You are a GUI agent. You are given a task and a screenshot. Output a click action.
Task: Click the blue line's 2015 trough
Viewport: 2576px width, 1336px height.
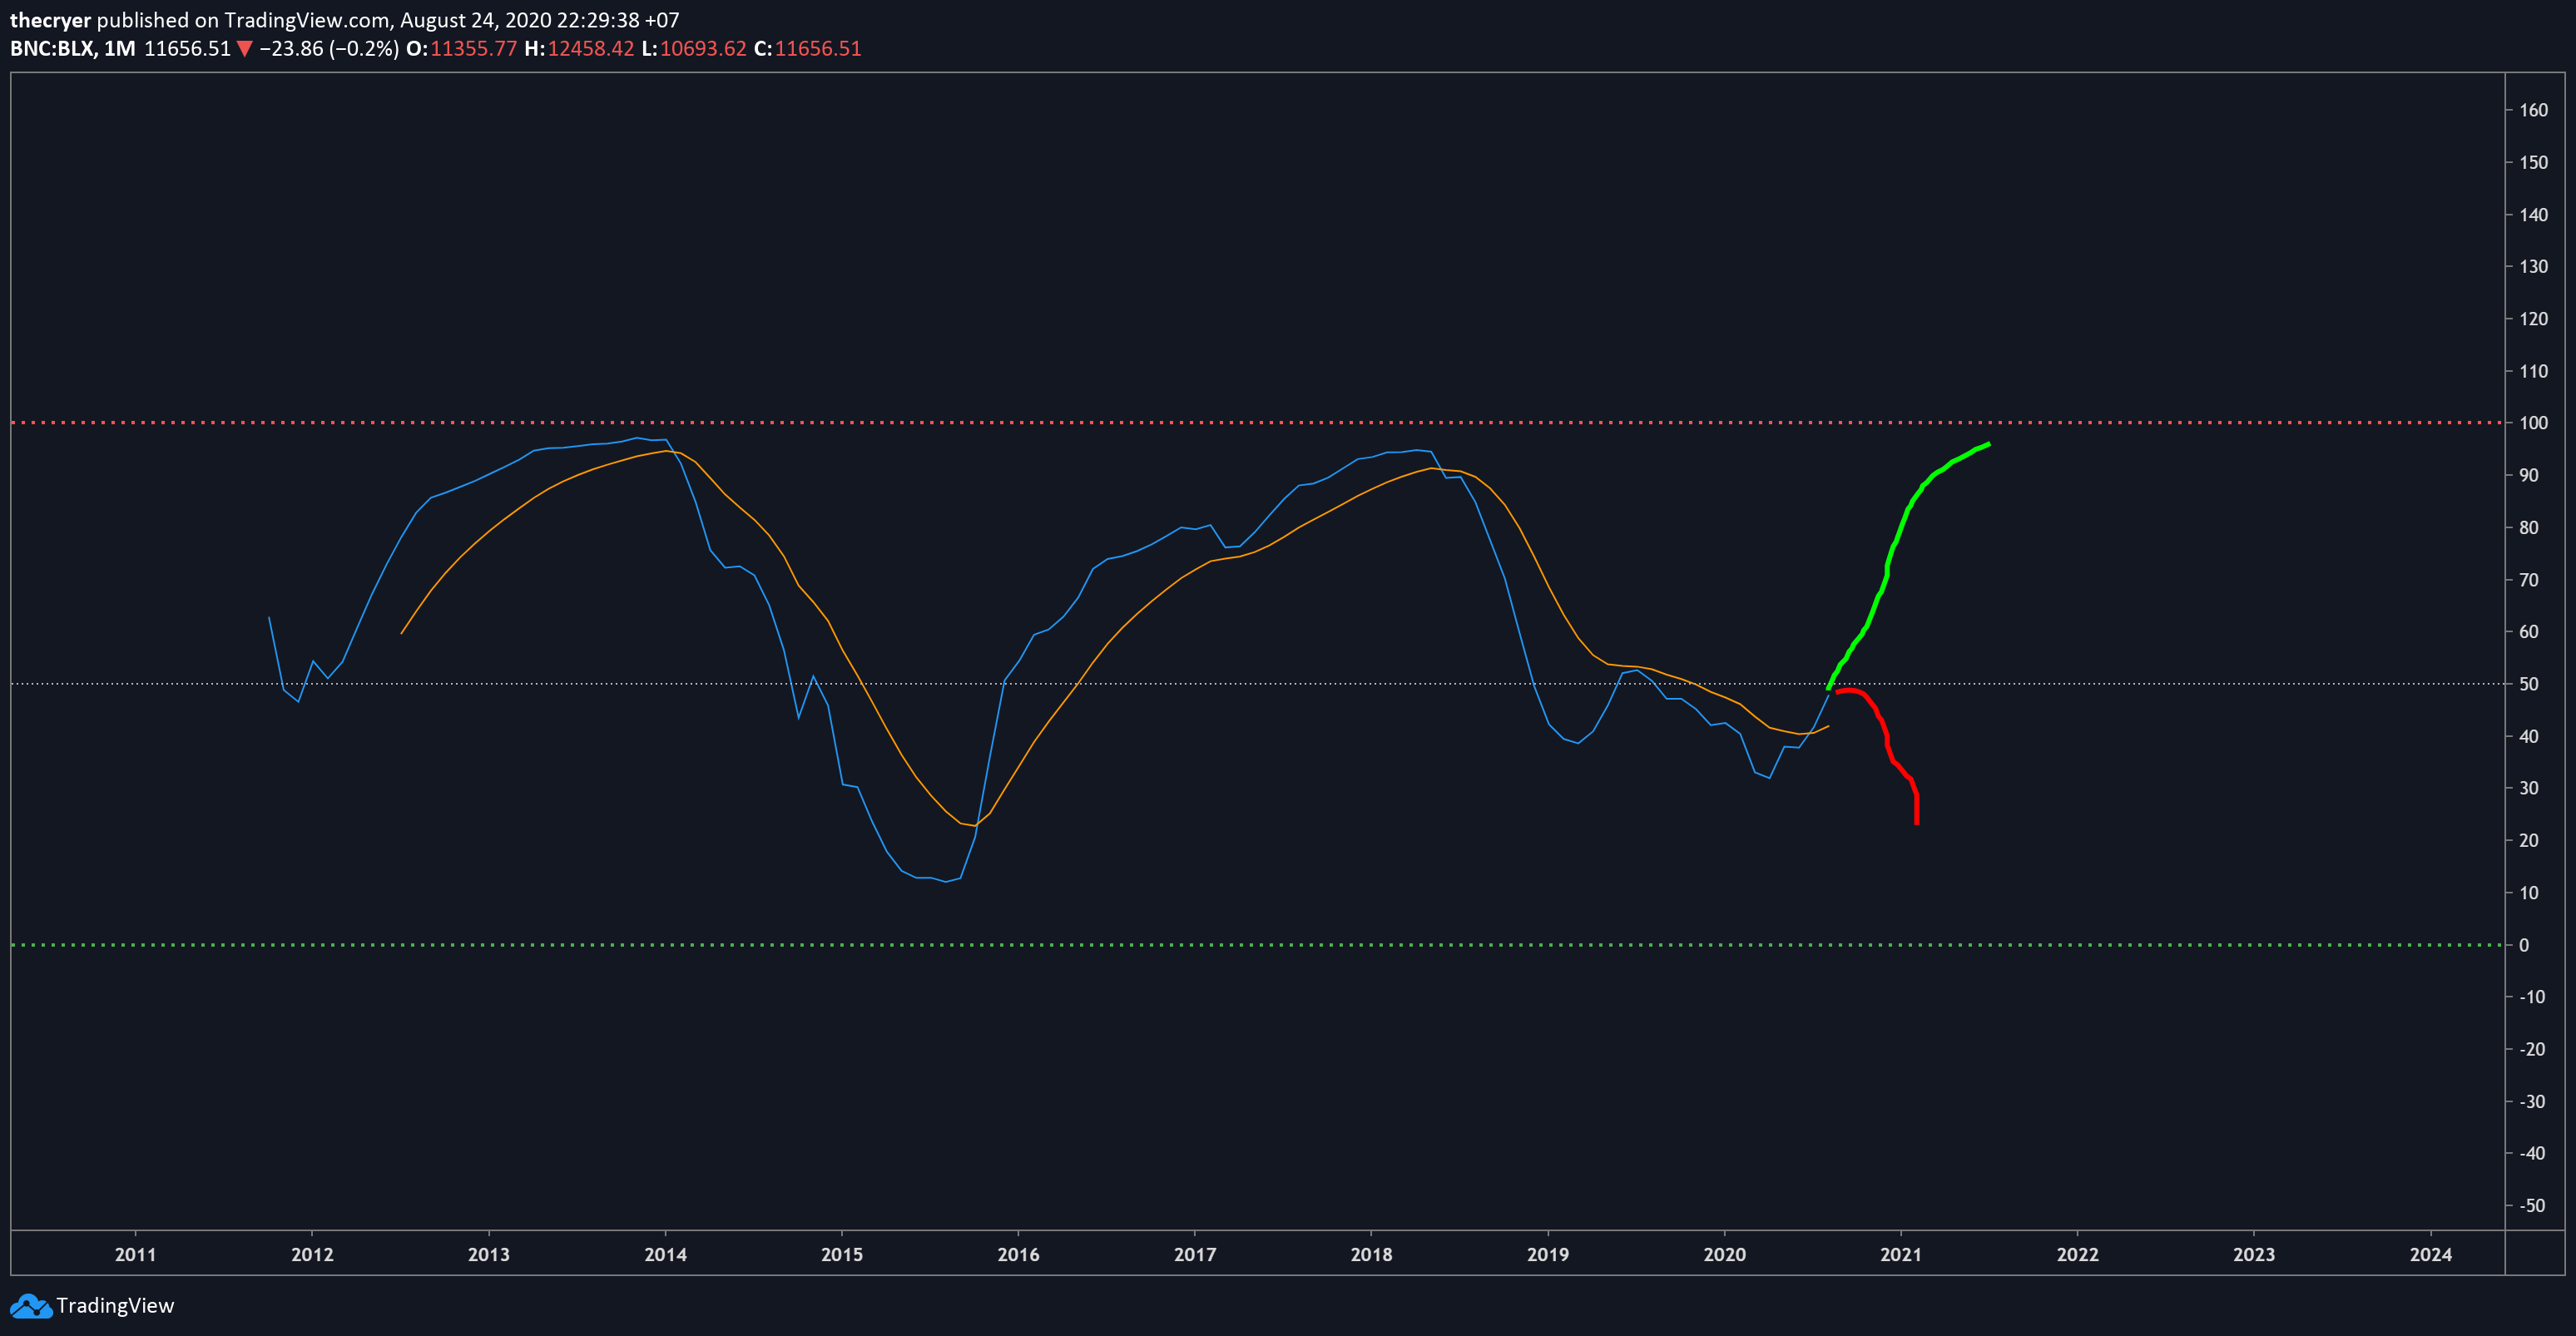point(945,881)
